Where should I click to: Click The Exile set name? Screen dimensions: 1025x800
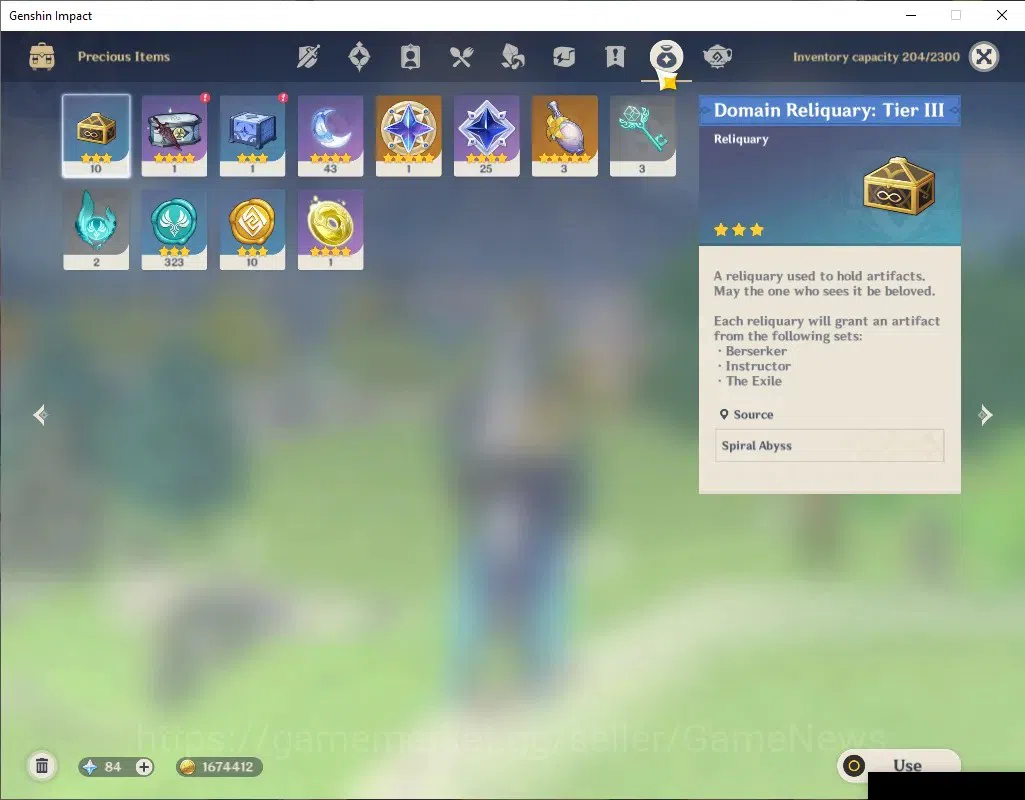[754, 381]
